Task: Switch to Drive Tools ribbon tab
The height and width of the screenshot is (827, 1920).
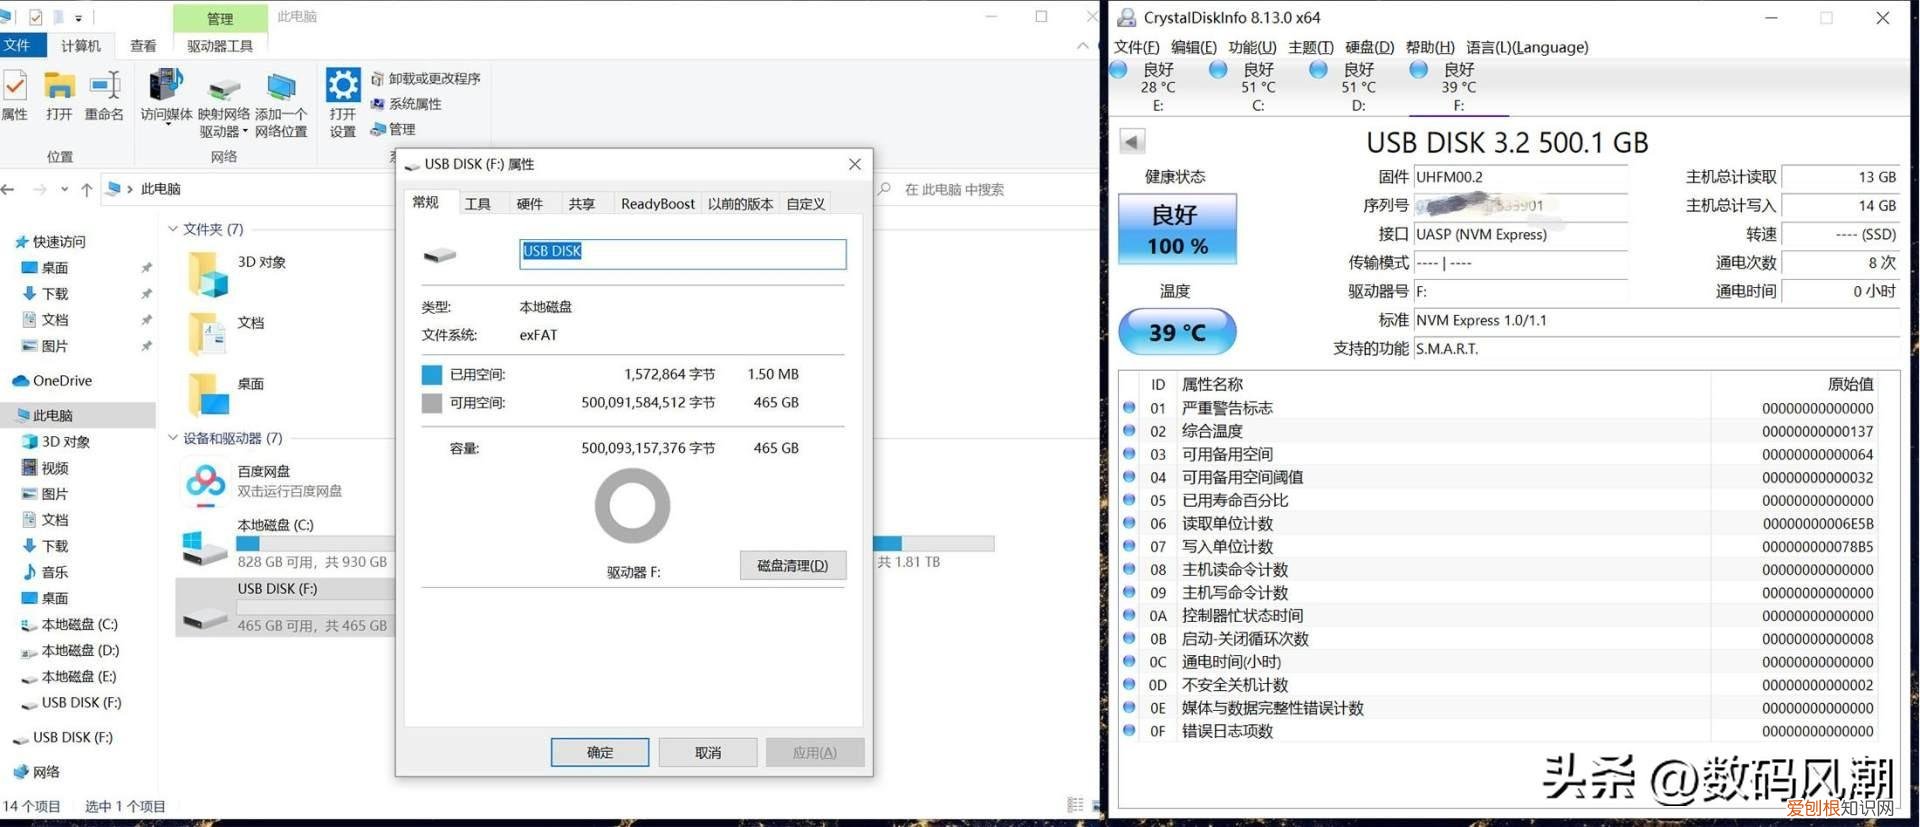Action: 220,46
